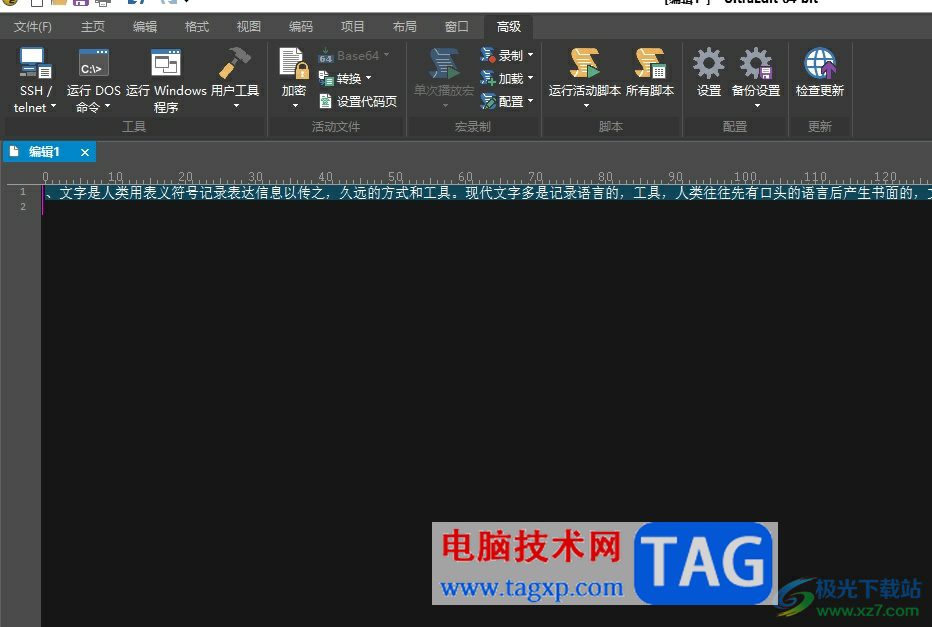Click the 设置代码页 icon
Screen dimensions: 932x627
tap(325, 101)
